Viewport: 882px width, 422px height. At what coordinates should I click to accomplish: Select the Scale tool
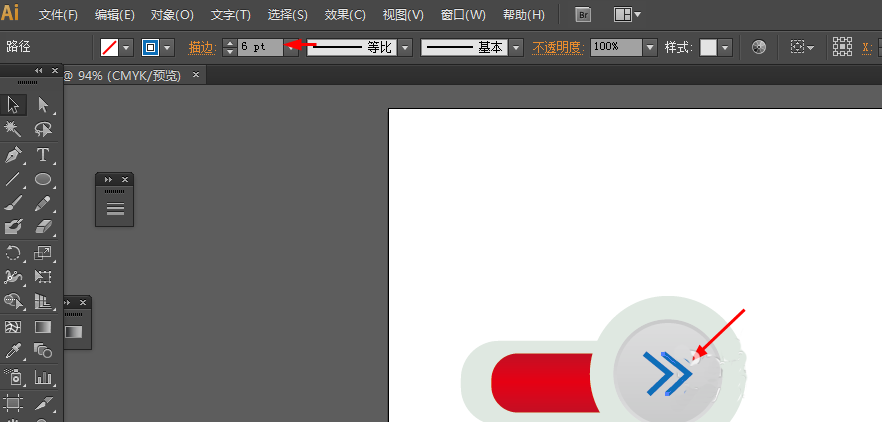pyautogui.click(x=43, y=253)
